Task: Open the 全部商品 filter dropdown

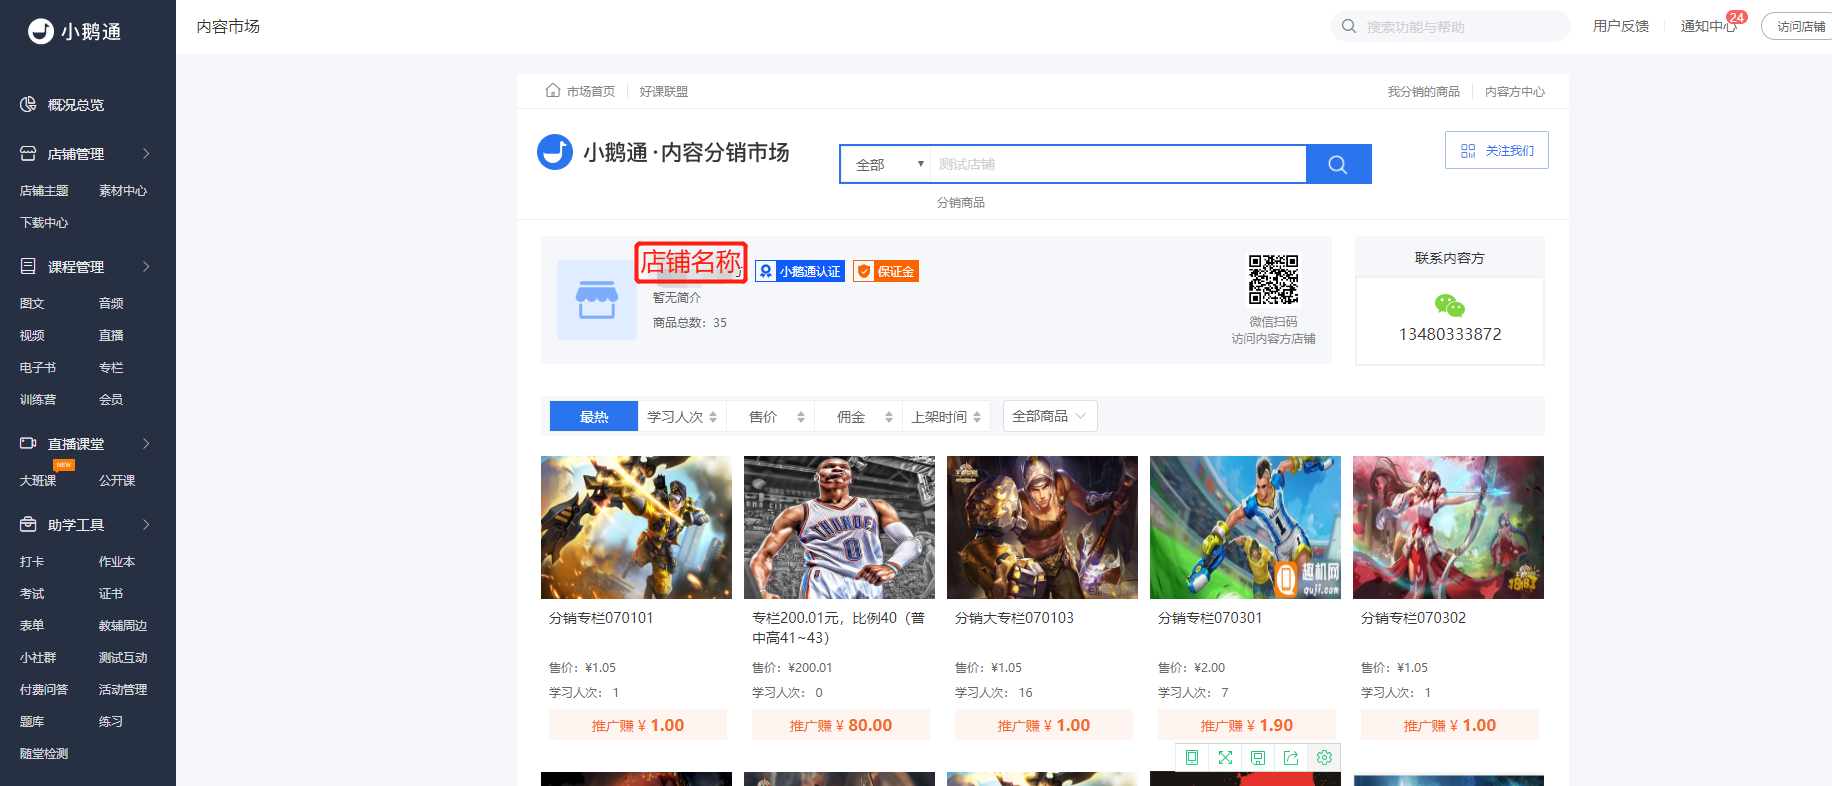Action: pos(1050,416)
